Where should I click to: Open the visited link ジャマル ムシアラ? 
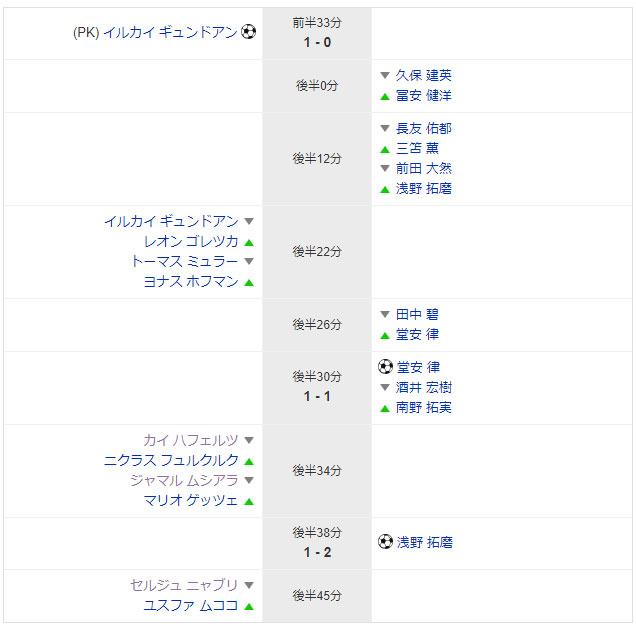pos(184,480)
